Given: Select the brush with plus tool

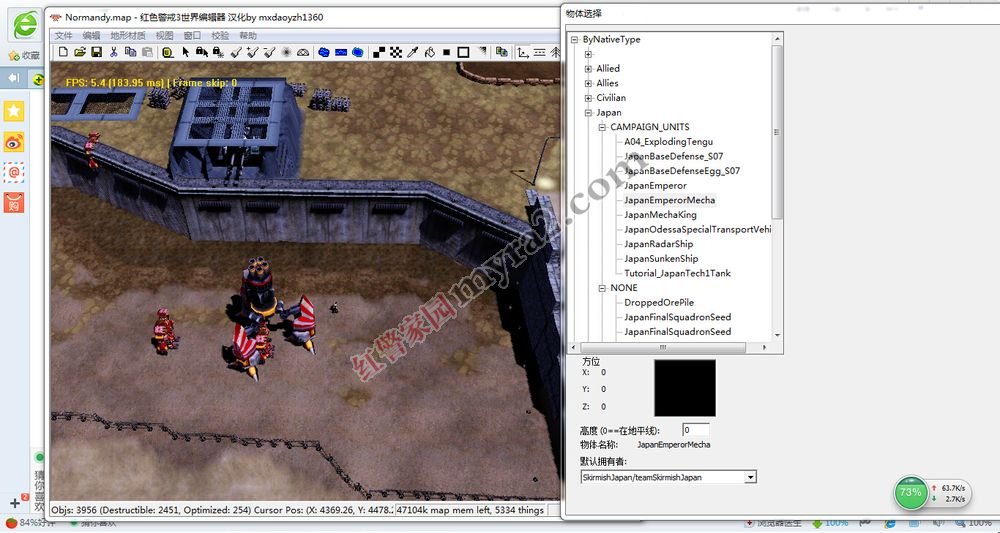Looking at the screenshot, I should click(252, 52).
